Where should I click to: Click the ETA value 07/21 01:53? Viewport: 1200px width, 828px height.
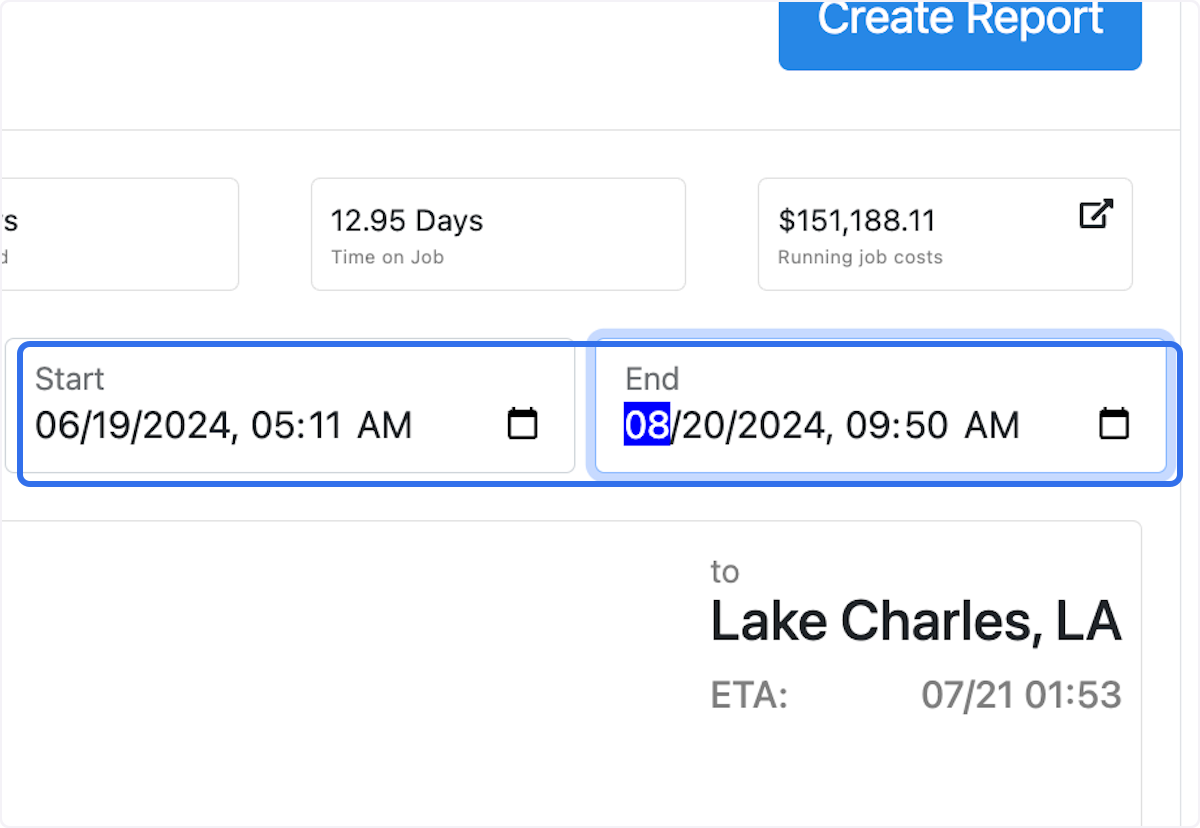[1021, 695]
